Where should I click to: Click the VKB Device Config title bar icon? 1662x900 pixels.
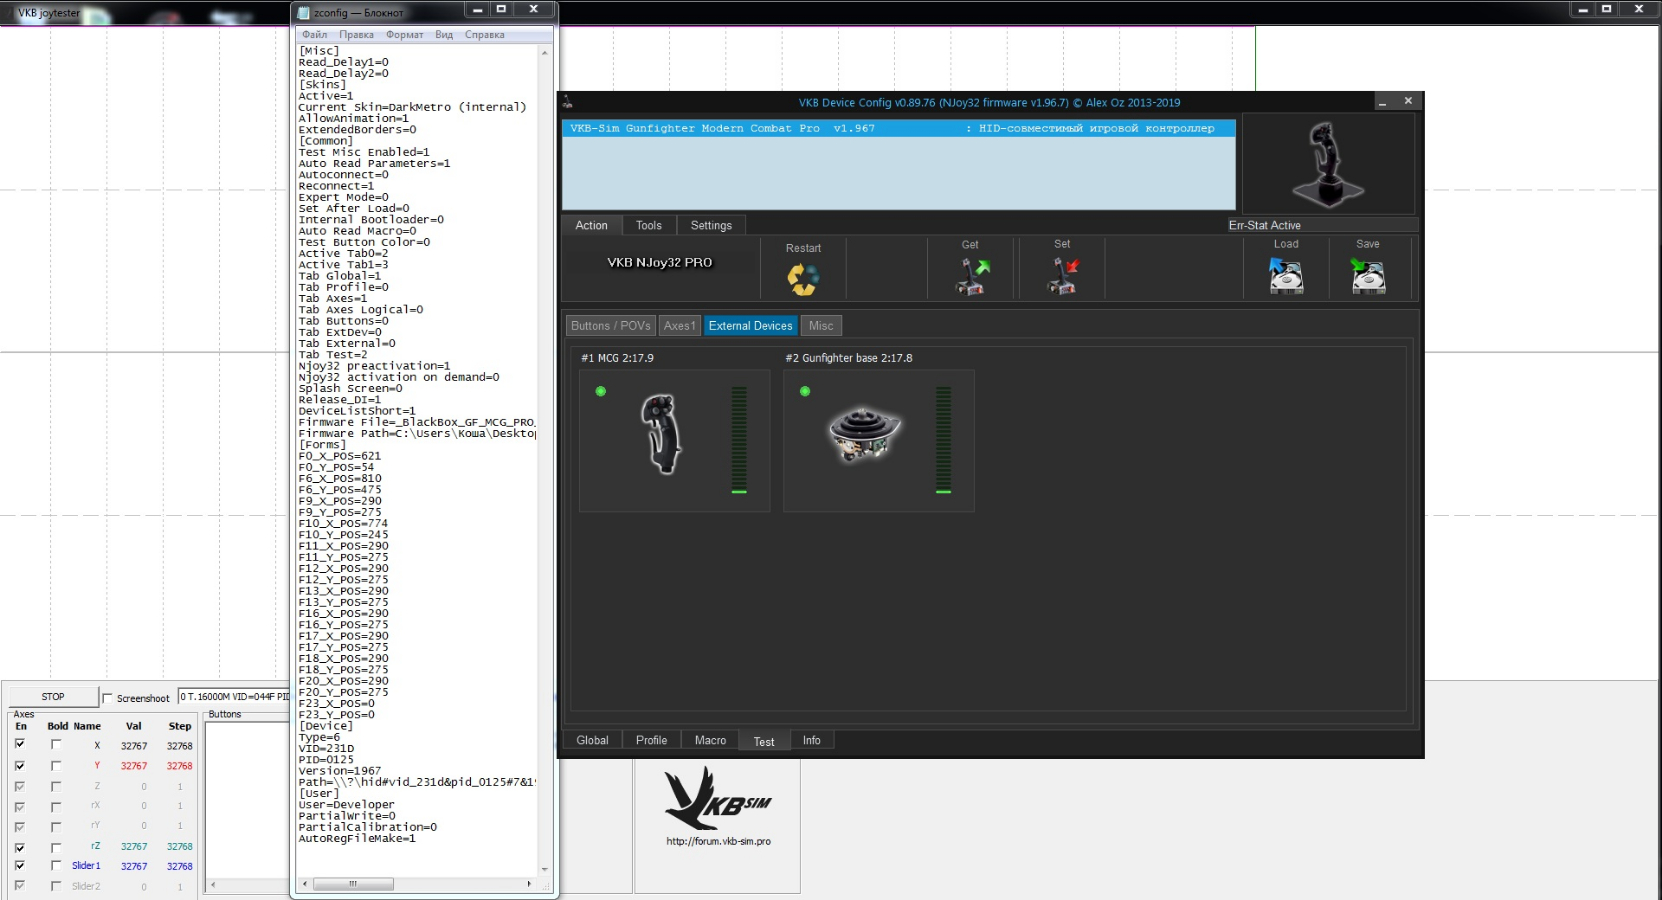click(x=567, y=102)
